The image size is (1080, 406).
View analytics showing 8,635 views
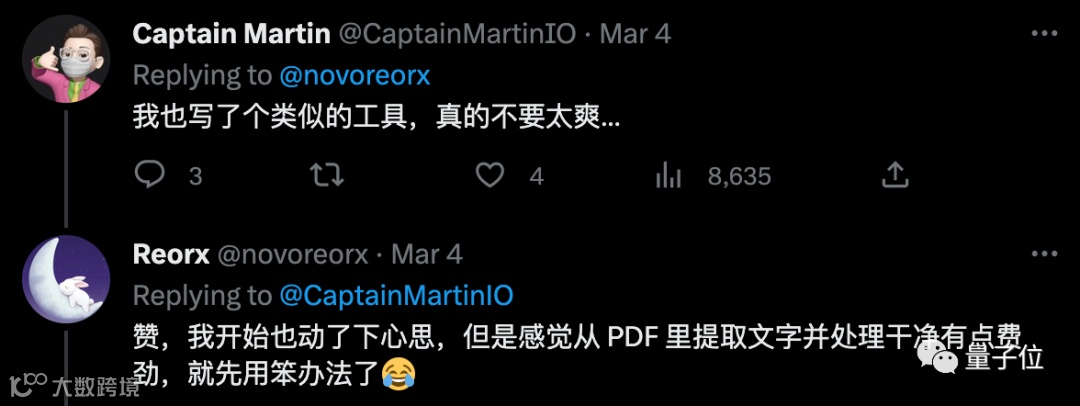tap(713, 176)
